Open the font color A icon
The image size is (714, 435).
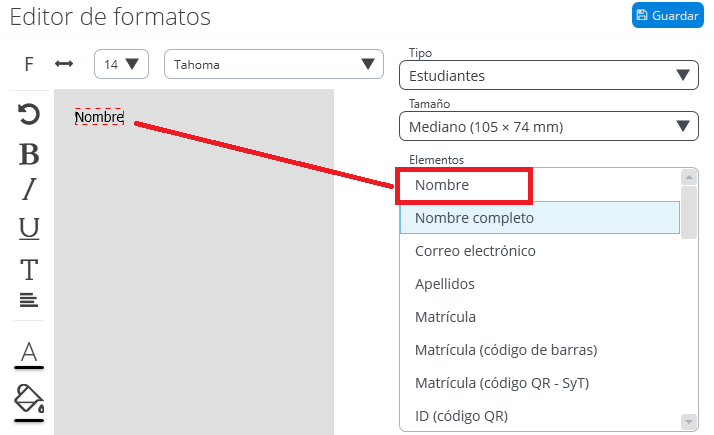pos(29,355)
